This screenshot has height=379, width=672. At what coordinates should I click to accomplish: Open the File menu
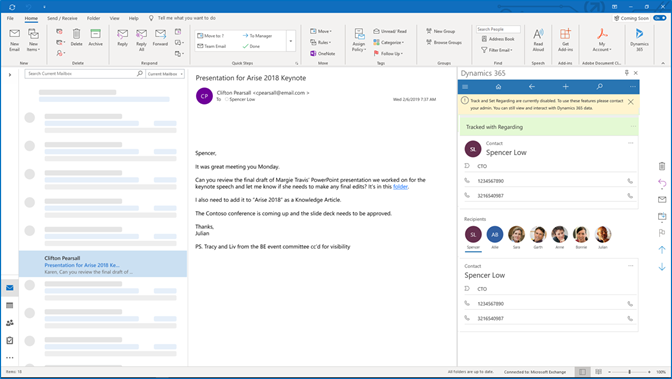10,18
